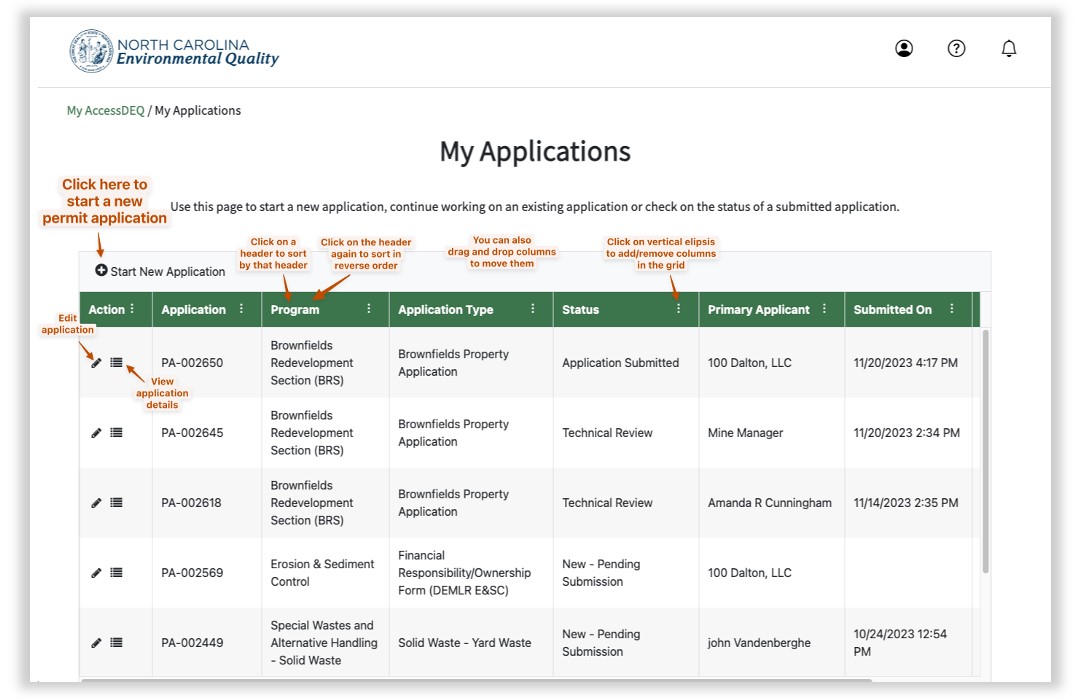Select the PA-002618 application number

191,503
